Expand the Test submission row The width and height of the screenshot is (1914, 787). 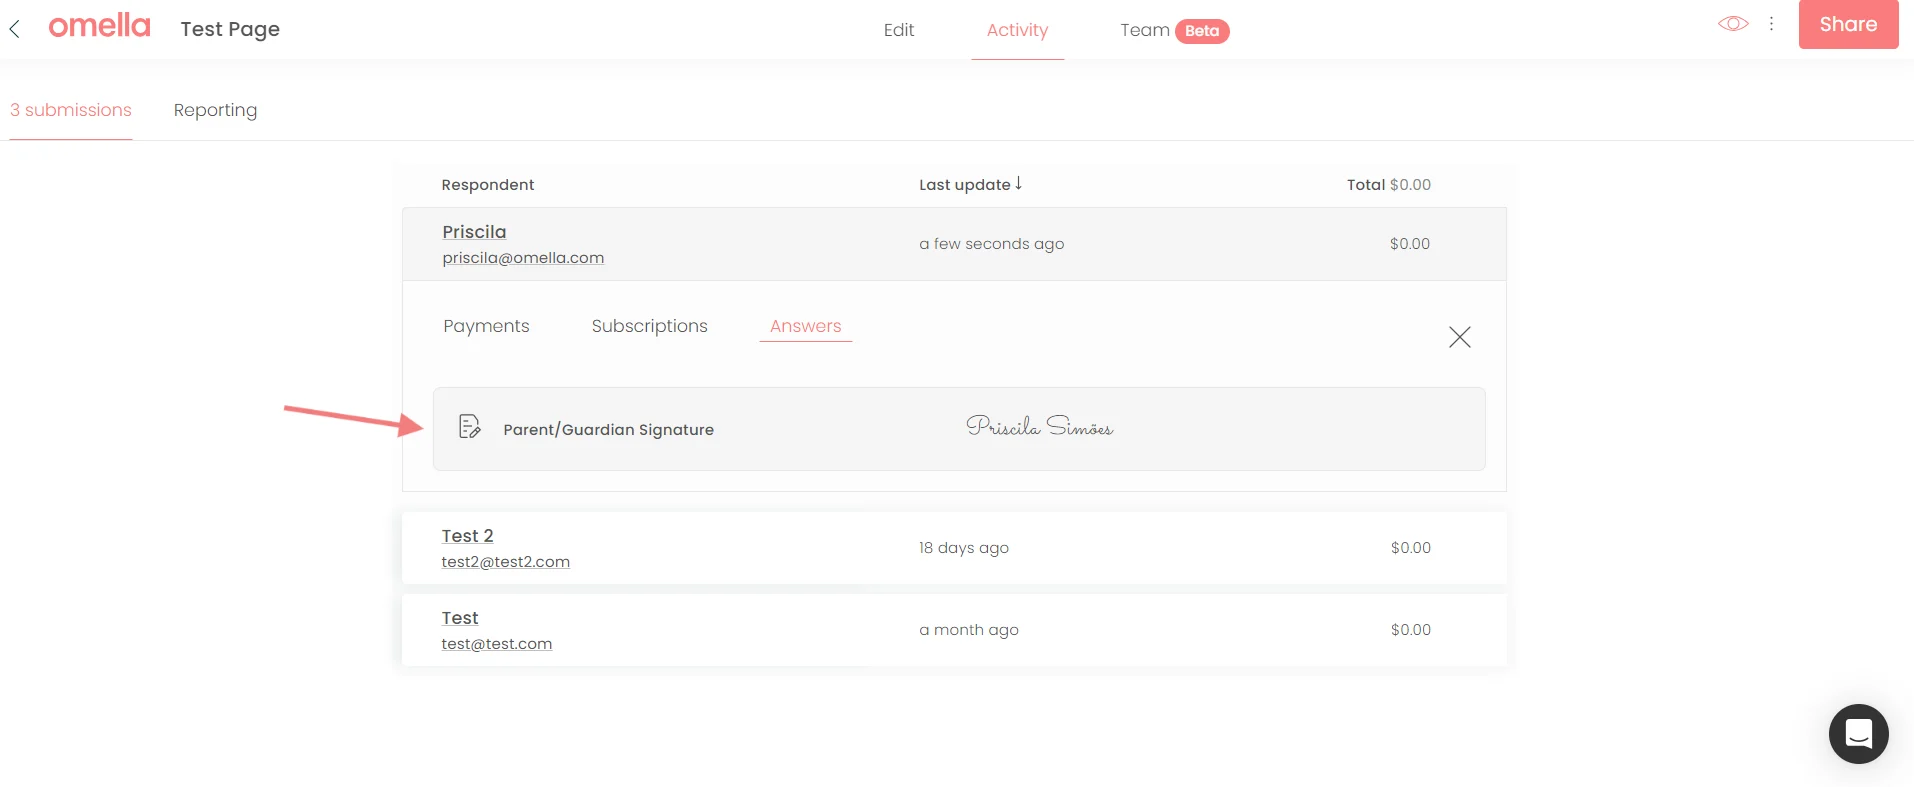point(954,630)
